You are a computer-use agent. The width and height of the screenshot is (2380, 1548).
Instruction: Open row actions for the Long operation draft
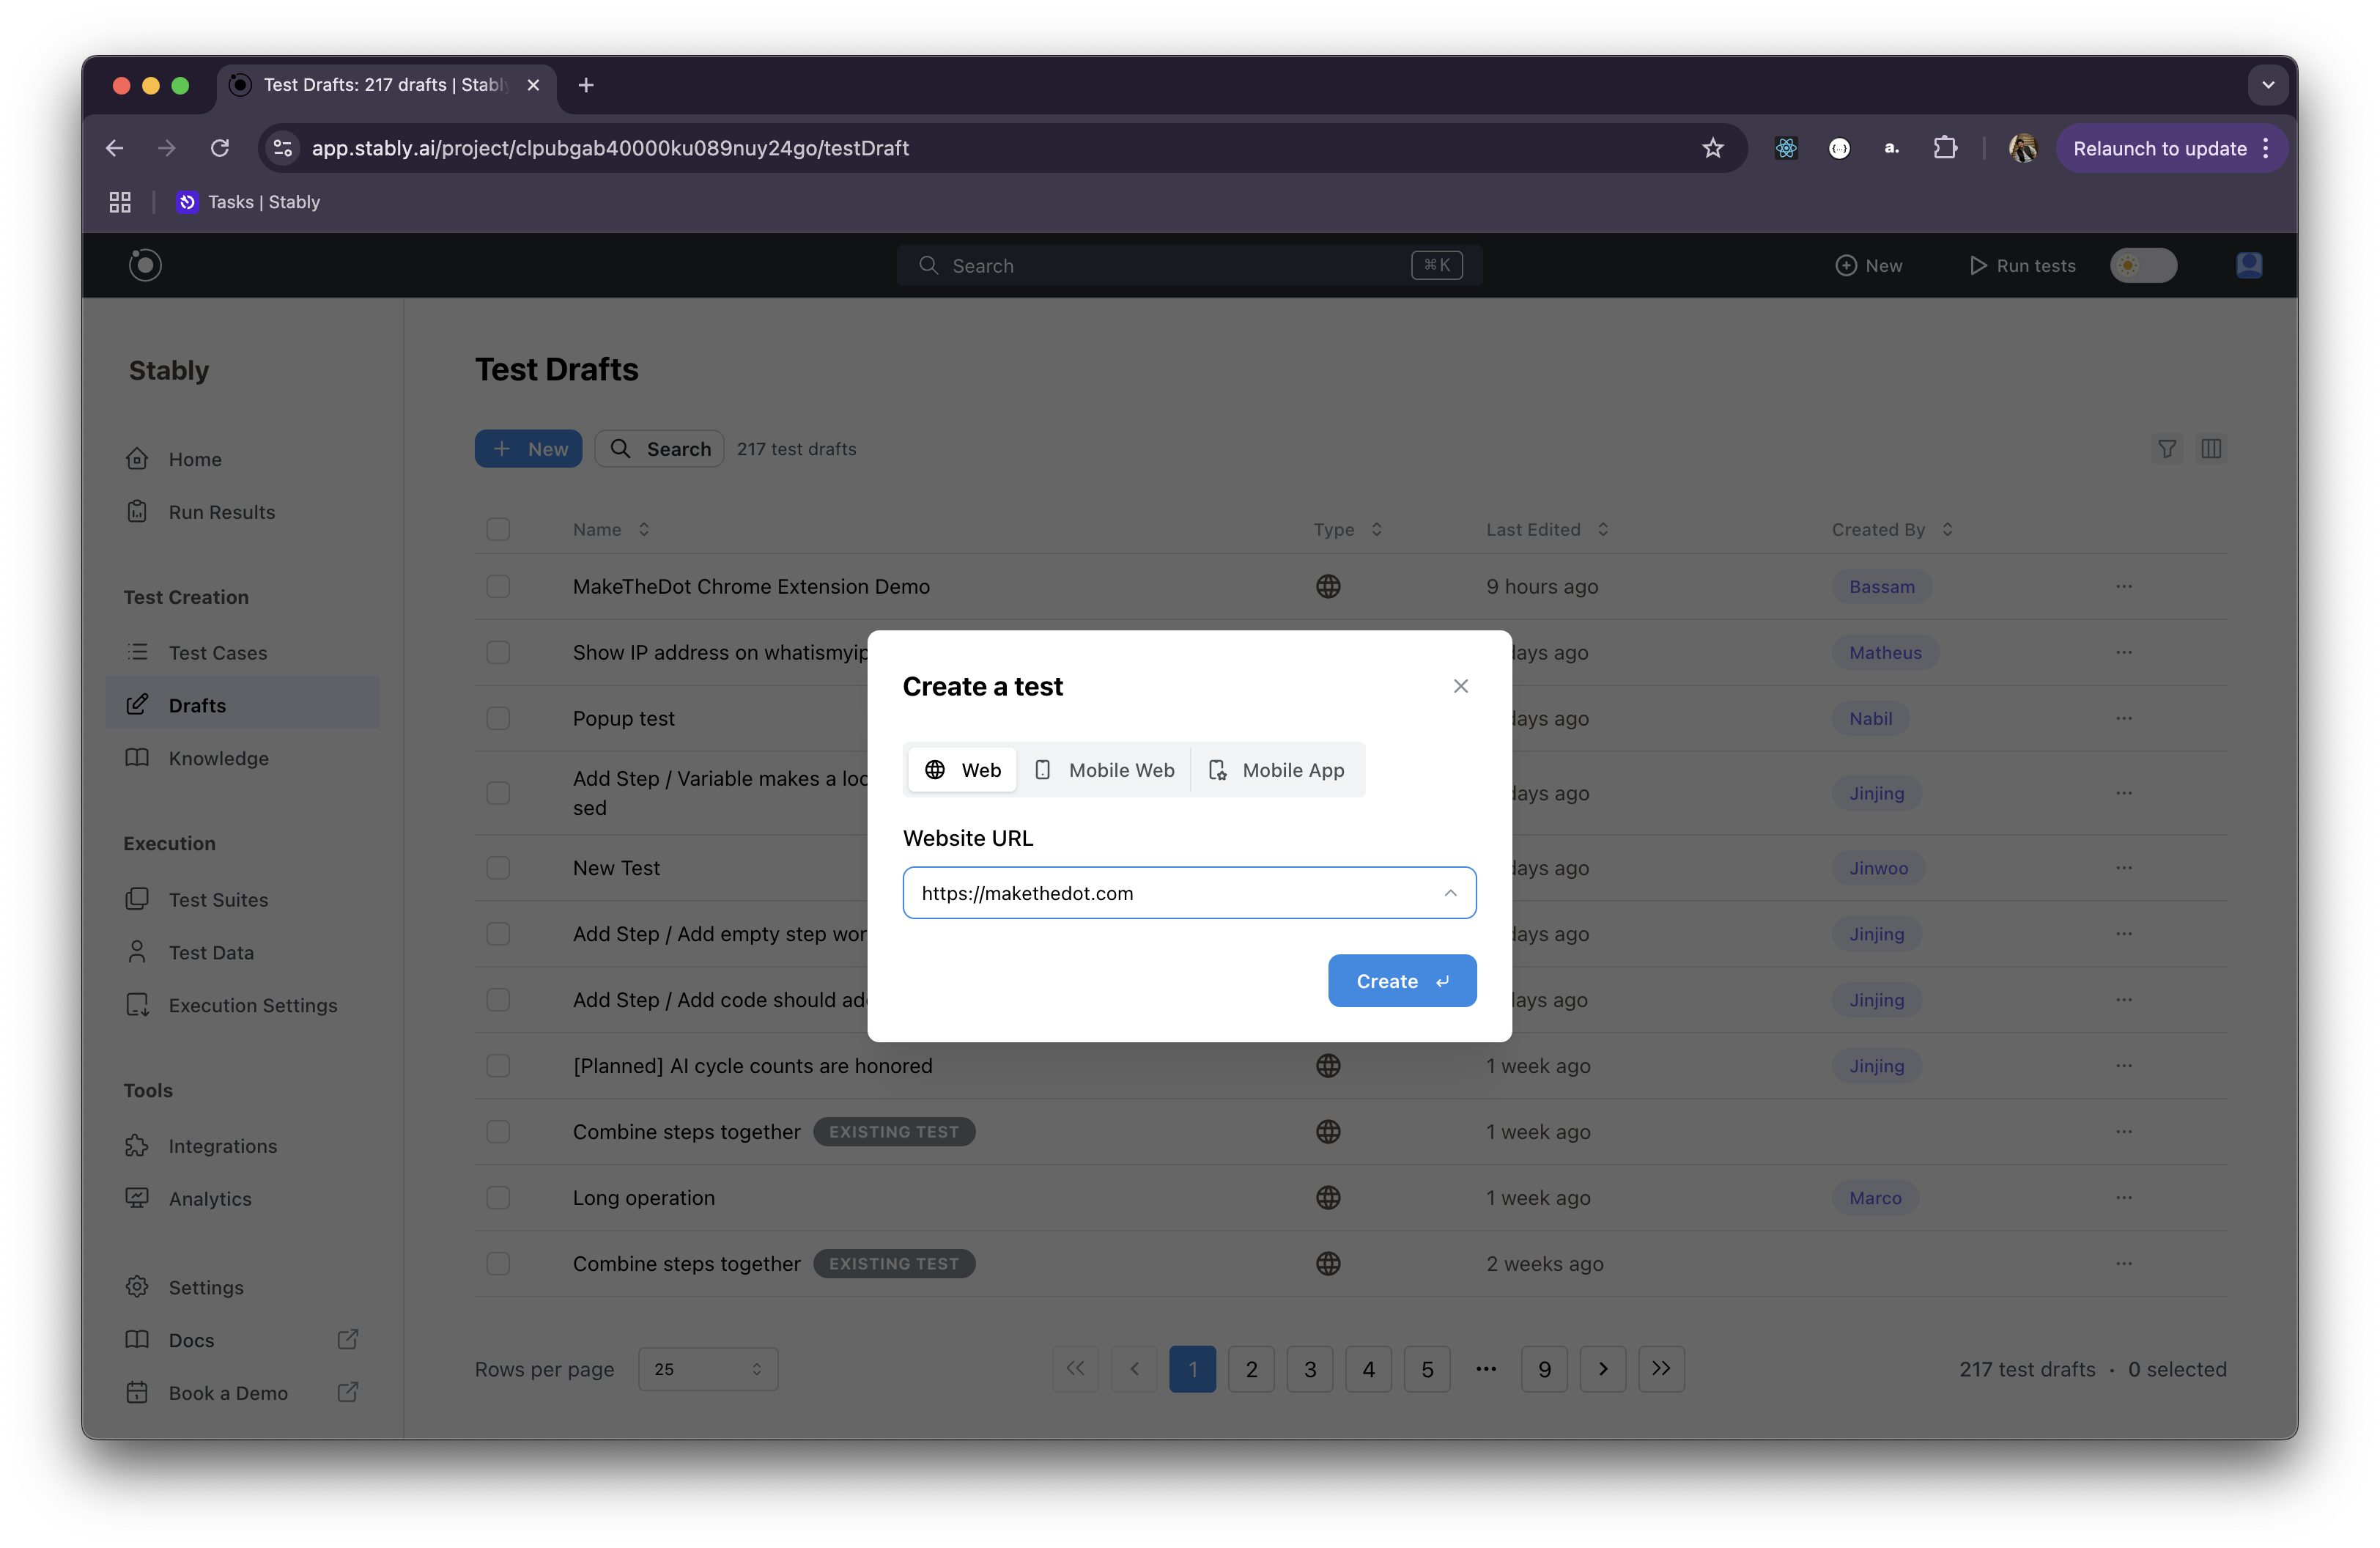2124,1197
